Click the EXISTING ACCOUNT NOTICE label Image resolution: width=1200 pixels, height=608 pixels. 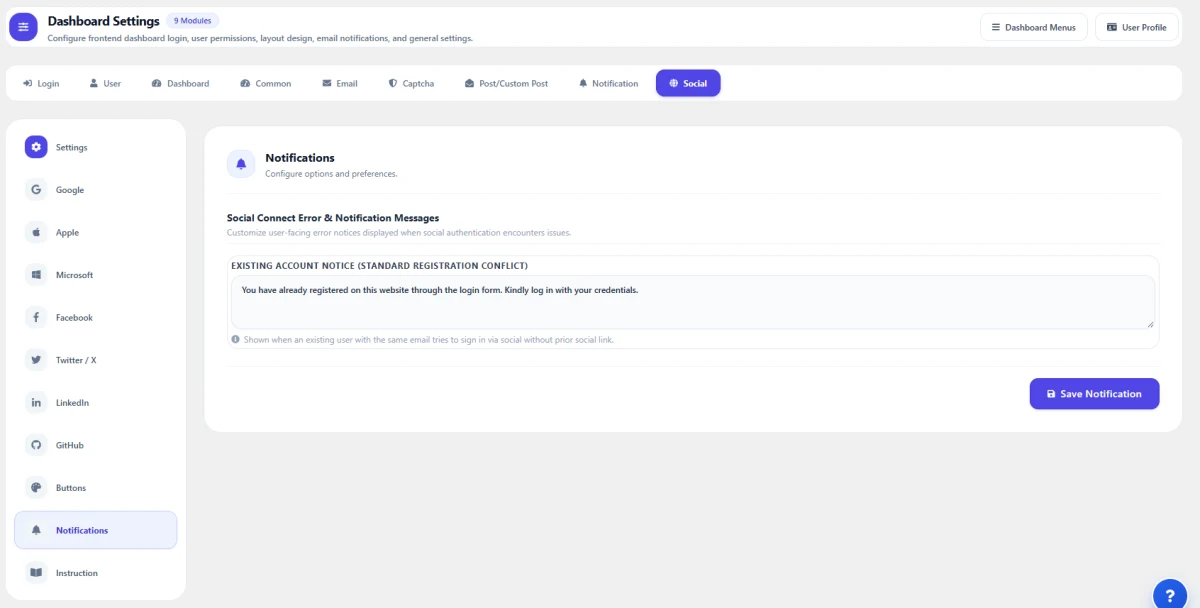click(x=380, y=266)
